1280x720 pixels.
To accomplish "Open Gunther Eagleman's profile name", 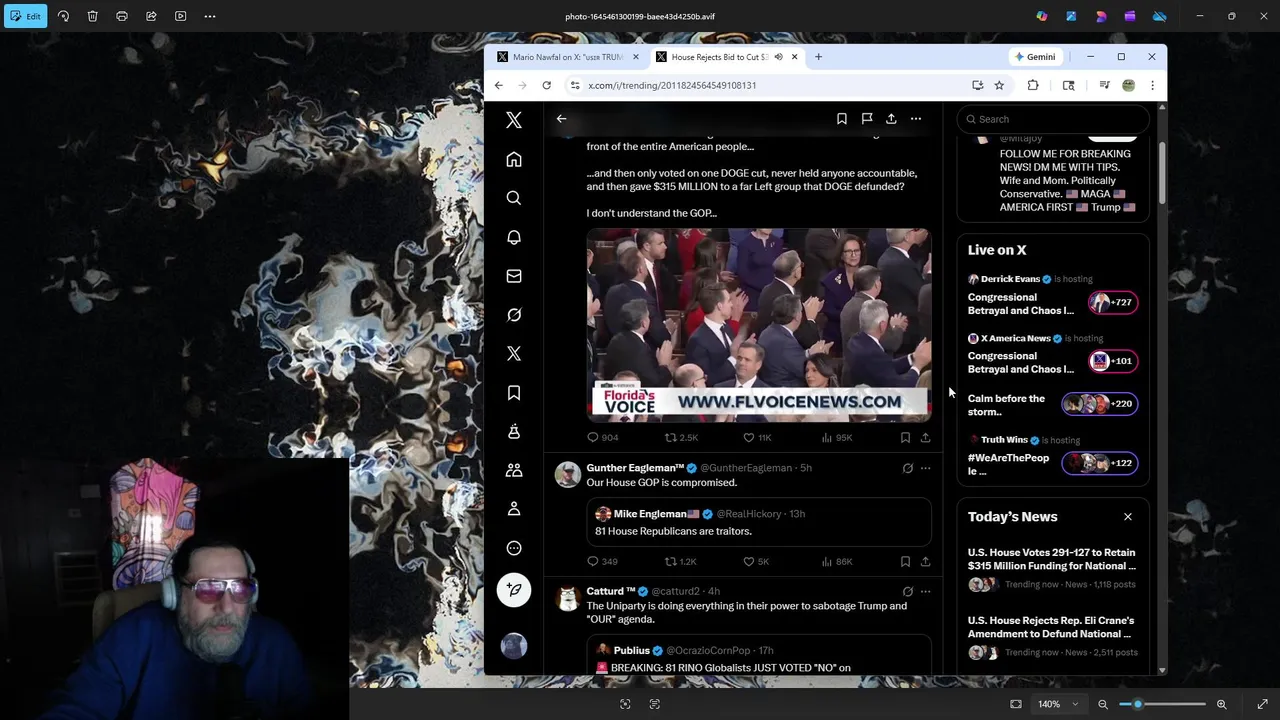I will (635, 468).
